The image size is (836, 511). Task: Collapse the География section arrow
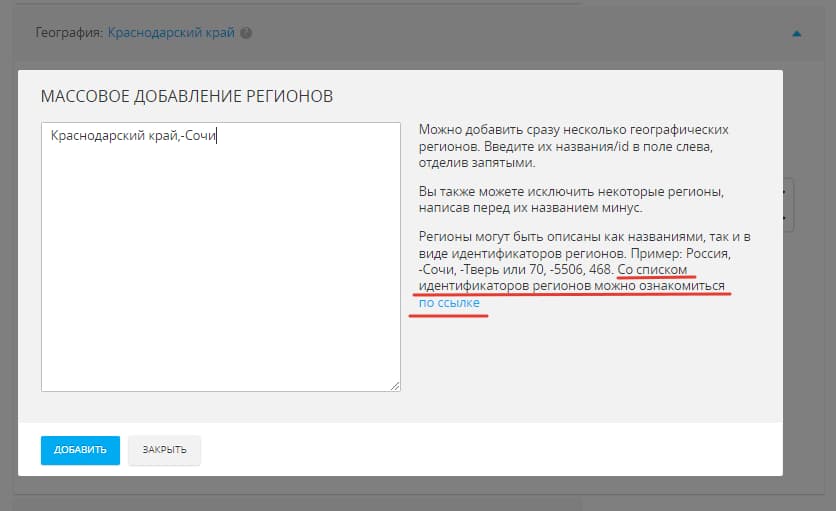[x=797, y=34]
